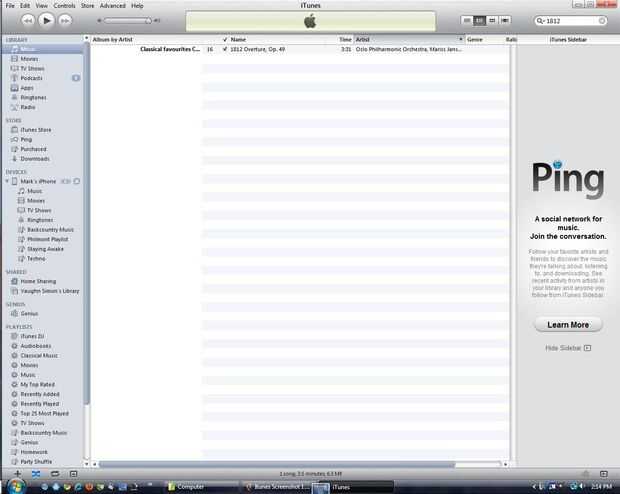Open My Top Rated playlist
The width and height of the screenshot is (620, 494).
pos(38,384)
